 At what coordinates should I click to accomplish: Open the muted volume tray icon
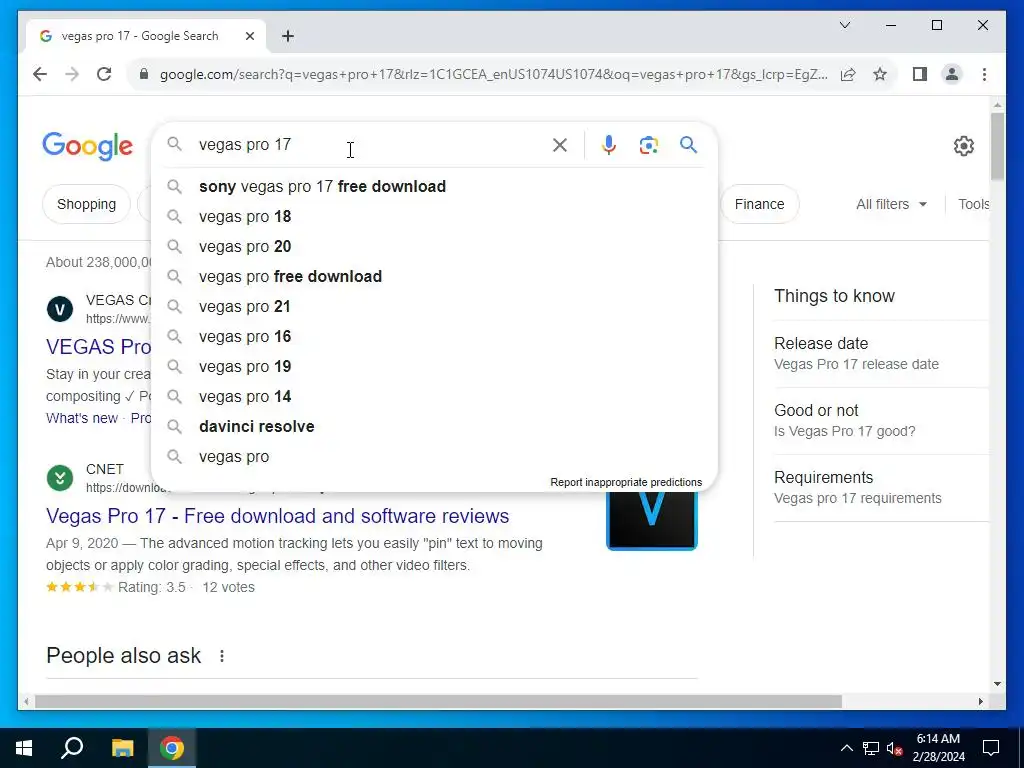(895, 748)
